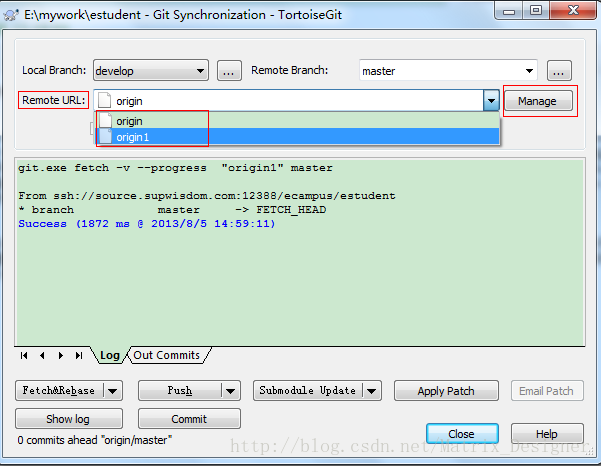Click the git.exe fetch command line
Screen dimensions: 601x466
[x=175, y=168]
